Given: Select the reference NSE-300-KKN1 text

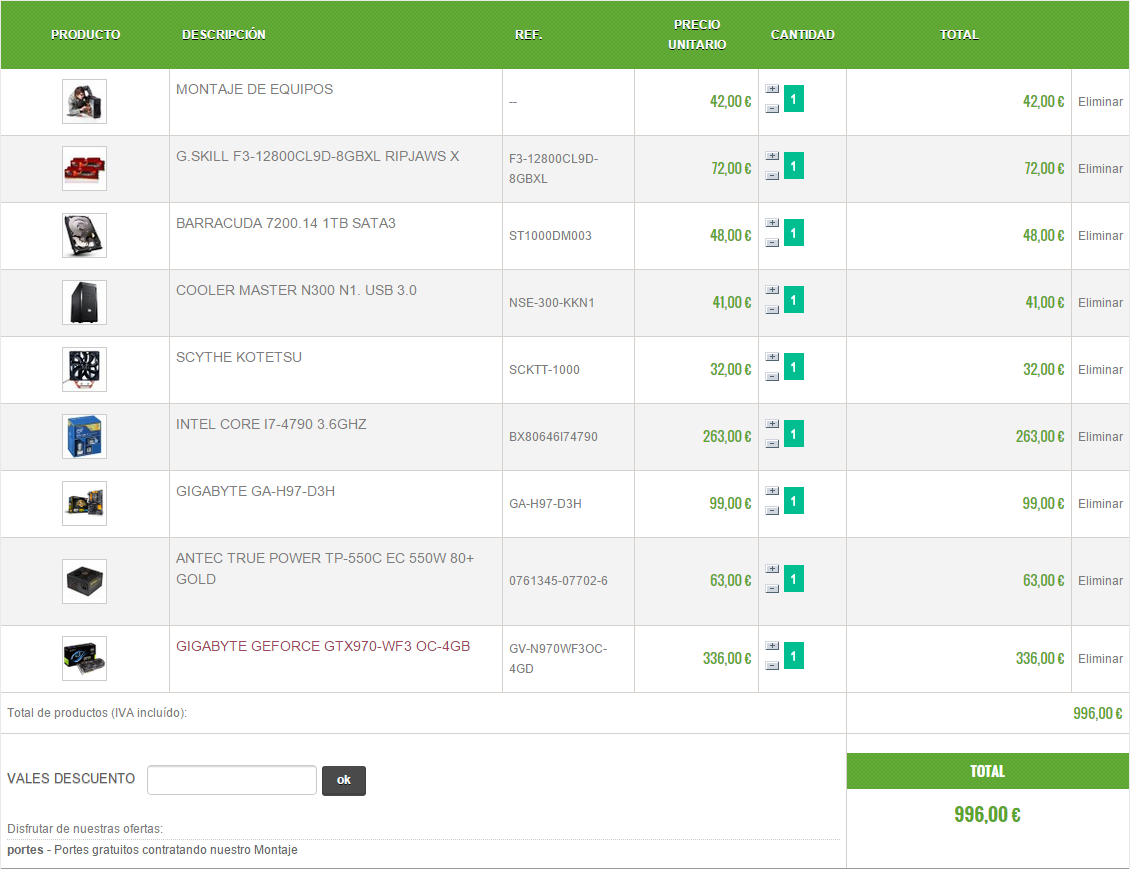Looking at the screenshot, I should pos(552,303).
